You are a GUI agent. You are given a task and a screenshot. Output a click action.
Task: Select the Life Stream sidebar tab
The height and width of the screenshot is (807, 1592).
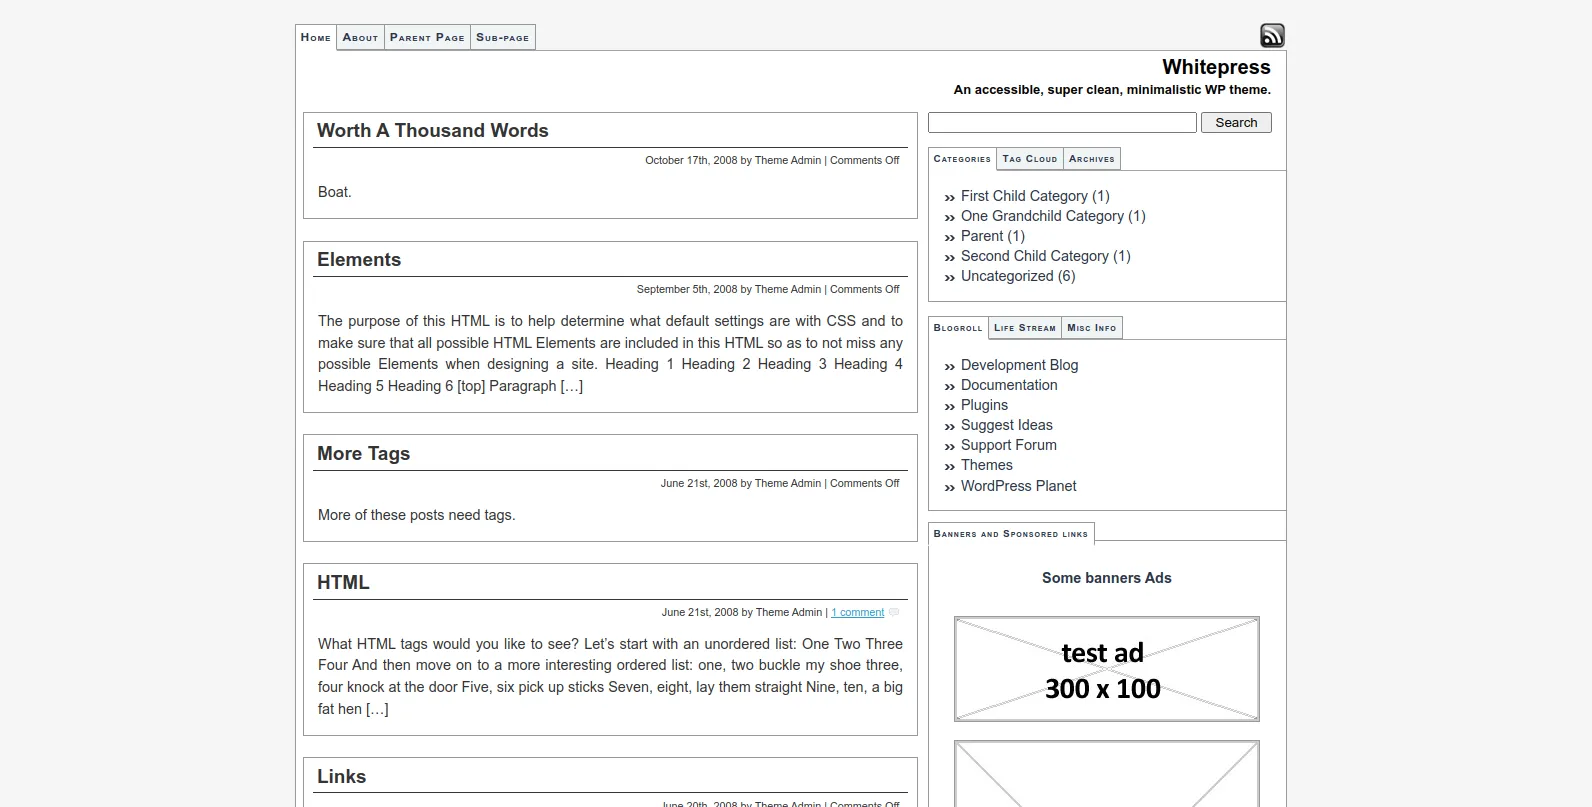point(1025,328)
